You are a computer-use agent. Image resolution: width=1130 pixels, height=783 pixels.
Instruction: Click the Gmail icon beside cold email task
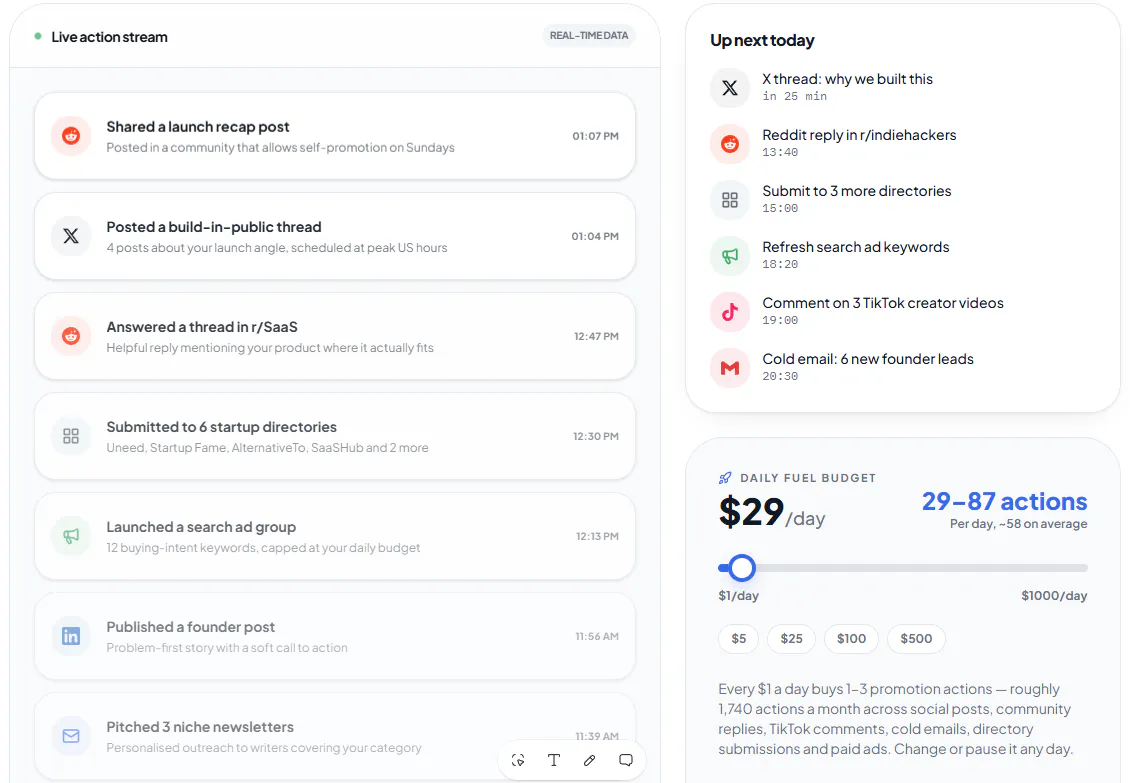pyautogui.click(x=730, y=368)
